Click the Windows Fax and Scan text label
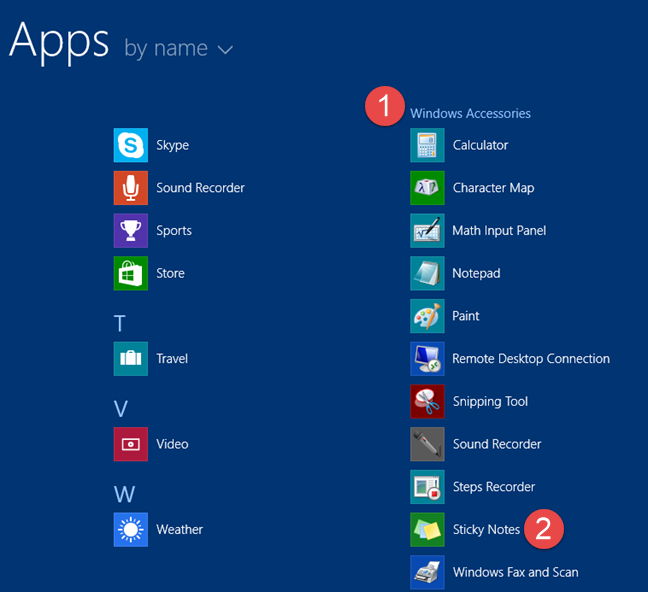 [515, 572]
